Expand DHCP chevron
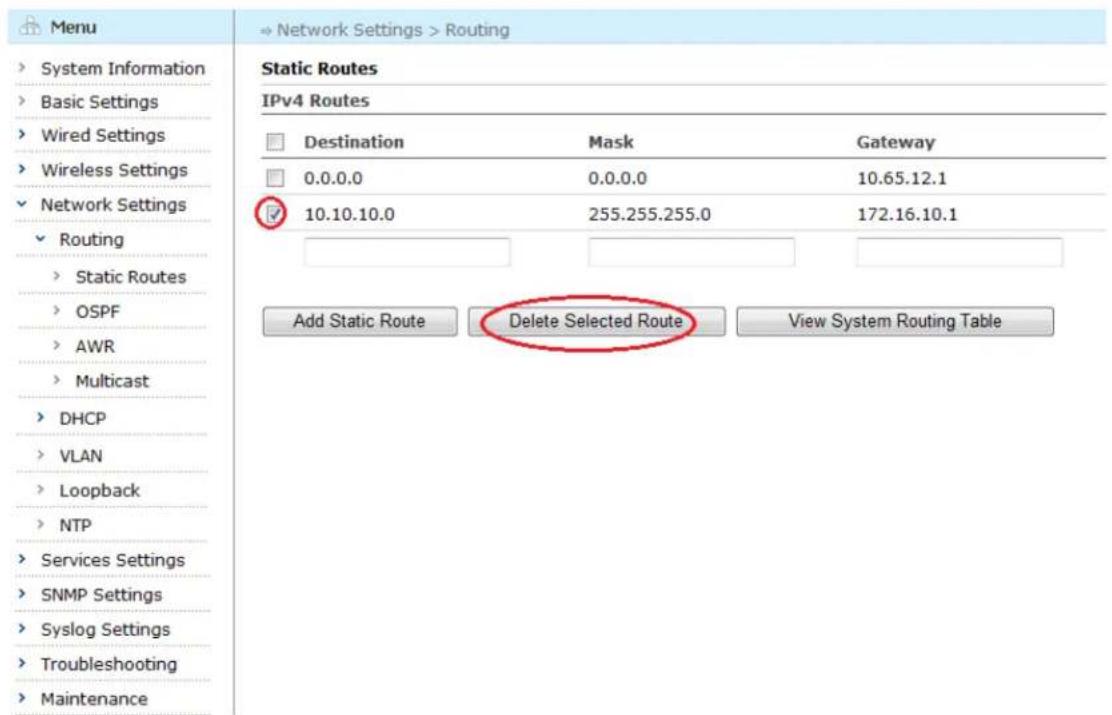1112x715 pixels. (x=40, y=418)
